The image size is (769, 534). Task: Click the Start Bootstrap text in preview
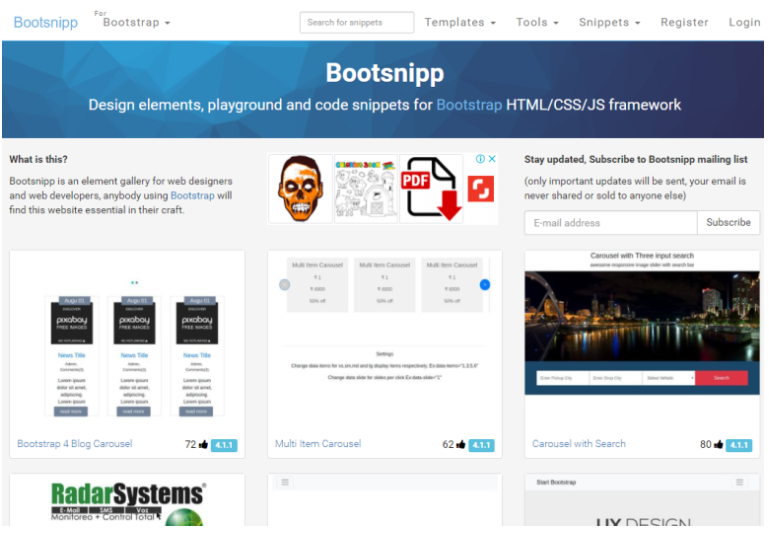(556, 483)
